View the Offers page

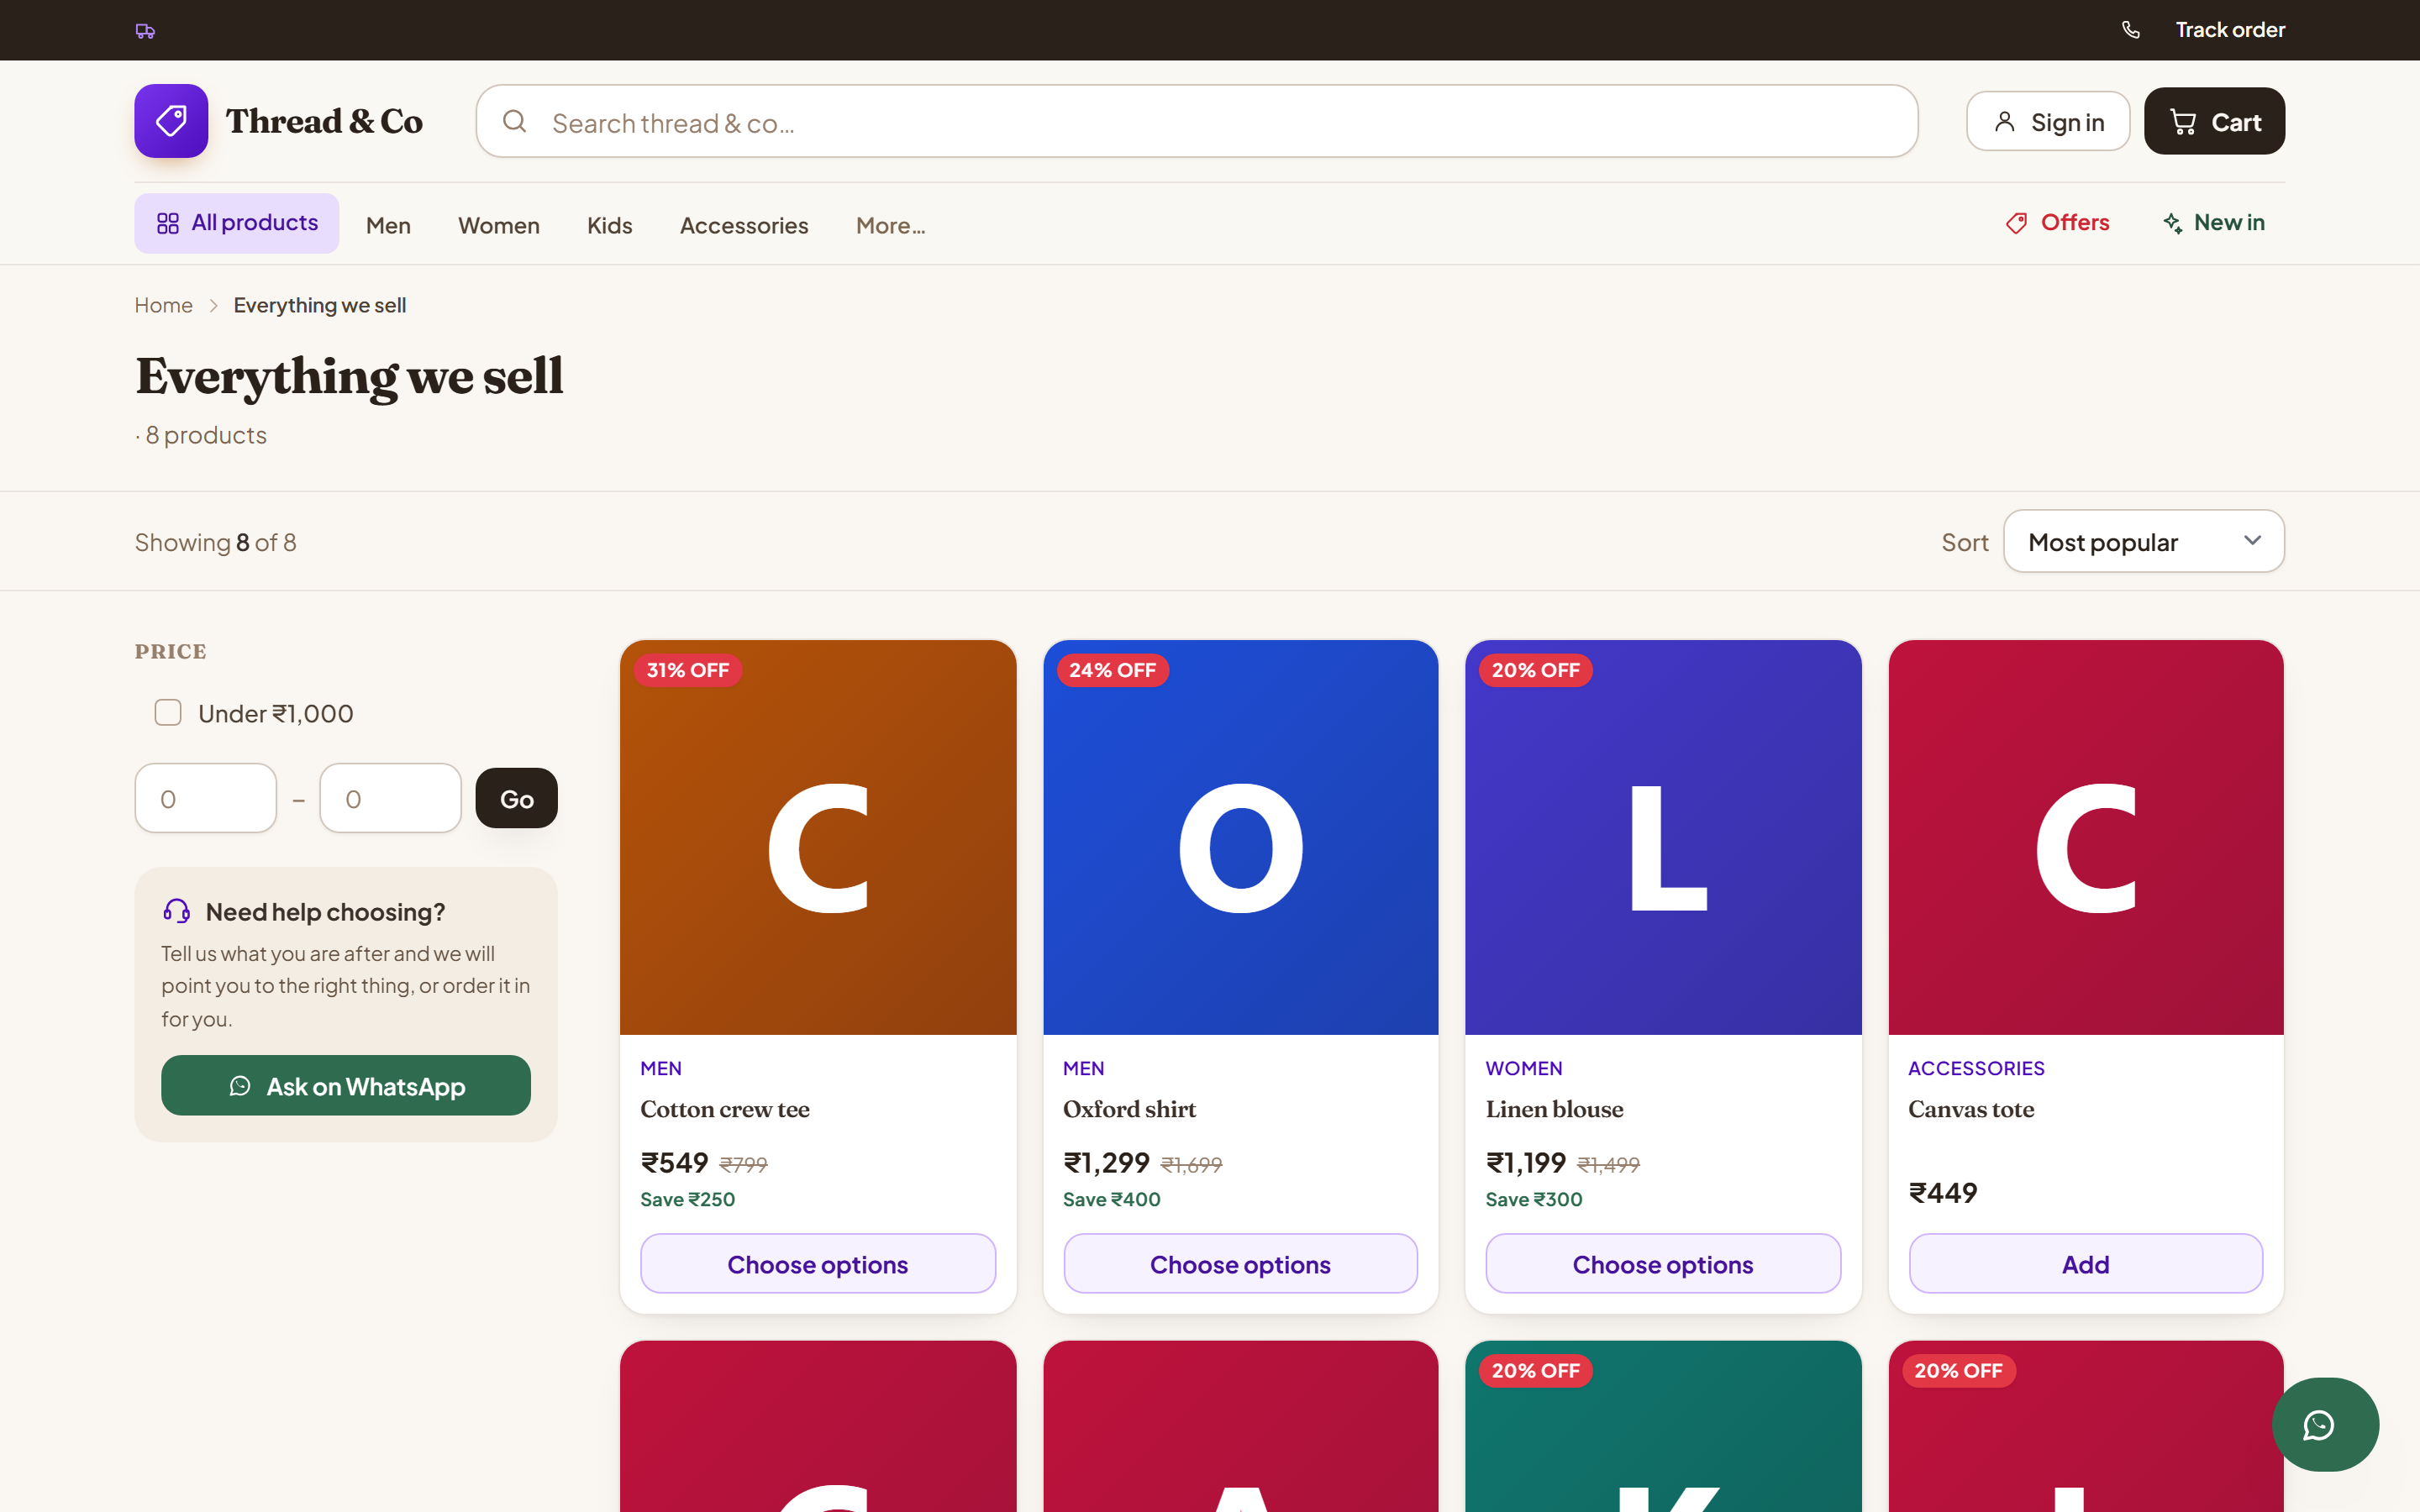(2058, 223)
